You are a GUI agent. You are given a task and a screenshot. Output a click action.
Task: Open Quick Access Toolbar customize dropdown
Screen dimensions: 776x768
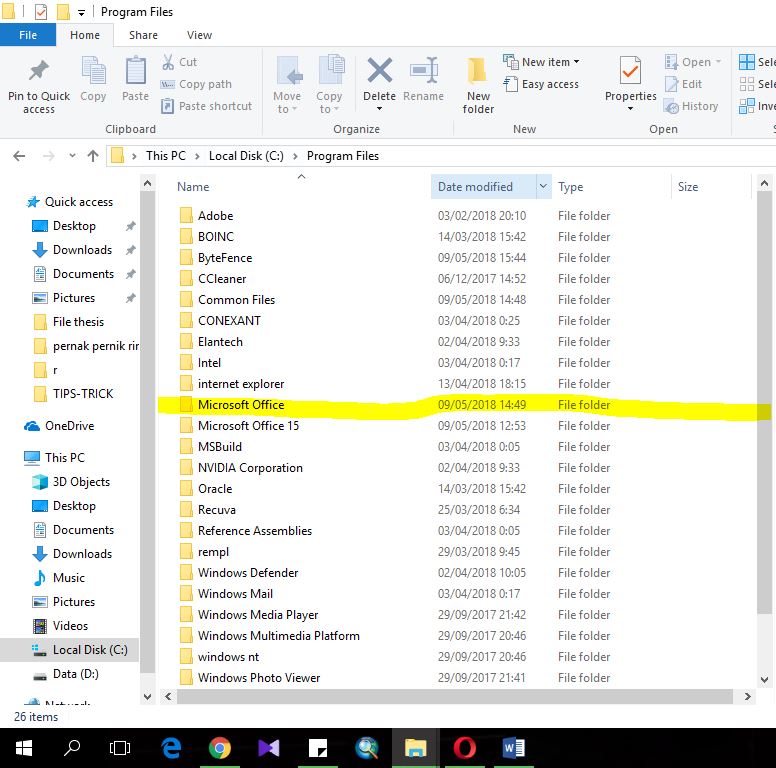(x=81, y=13)
